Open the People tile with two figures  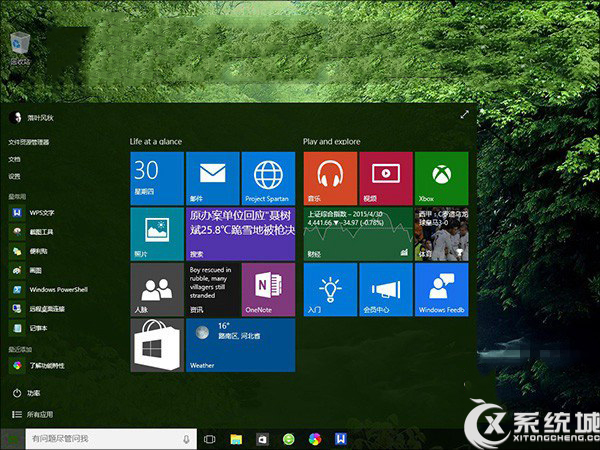pos(157,289)
